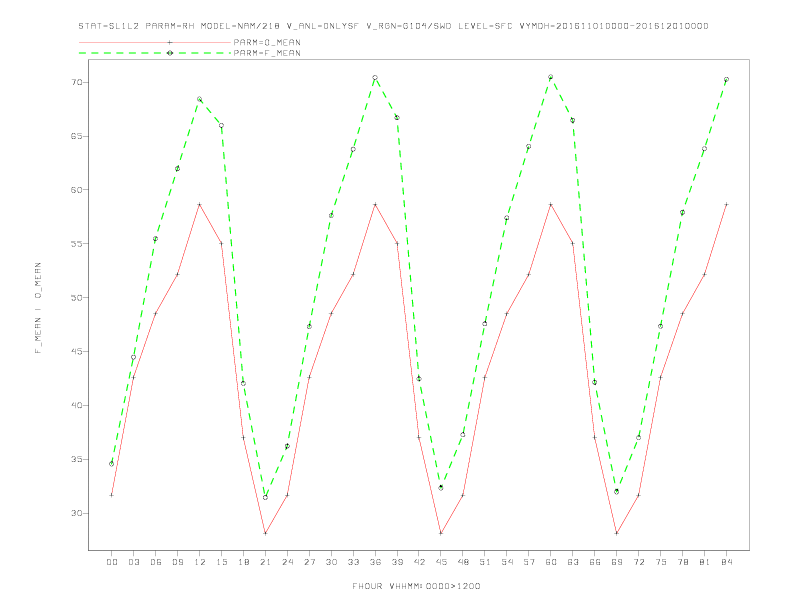Click y-axis tick label 40
The height and width of the screenshot is (612, 792).
(x=77, y=405)
